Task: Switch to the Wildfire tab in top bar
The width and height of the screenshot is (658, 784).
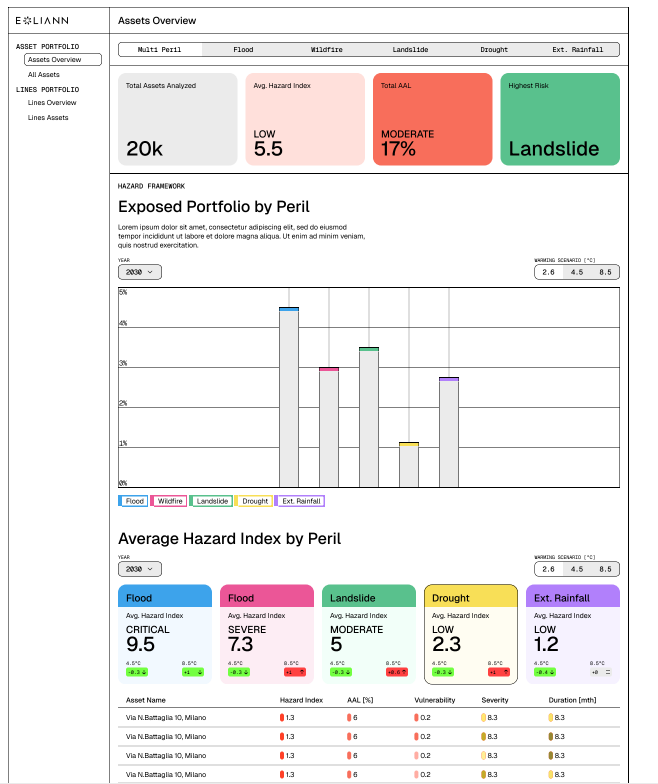Action: tap(327, 49)
